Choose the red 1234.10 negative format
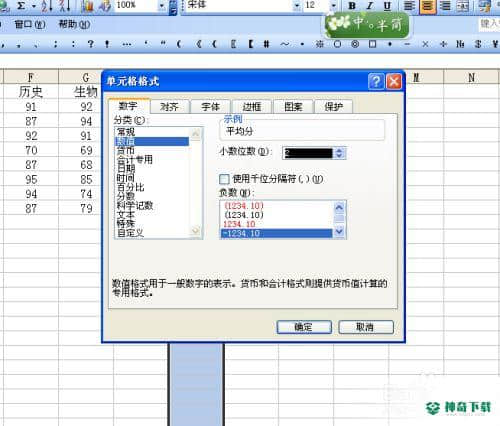The width and height of the screenshot is (500, 426). click(x=239, y=224)
